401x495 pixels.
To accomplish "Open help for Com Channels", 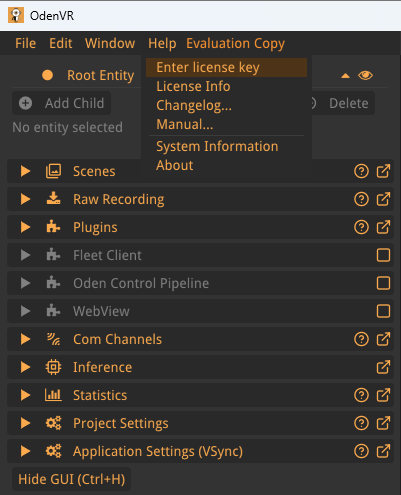I will click(361, 339).
